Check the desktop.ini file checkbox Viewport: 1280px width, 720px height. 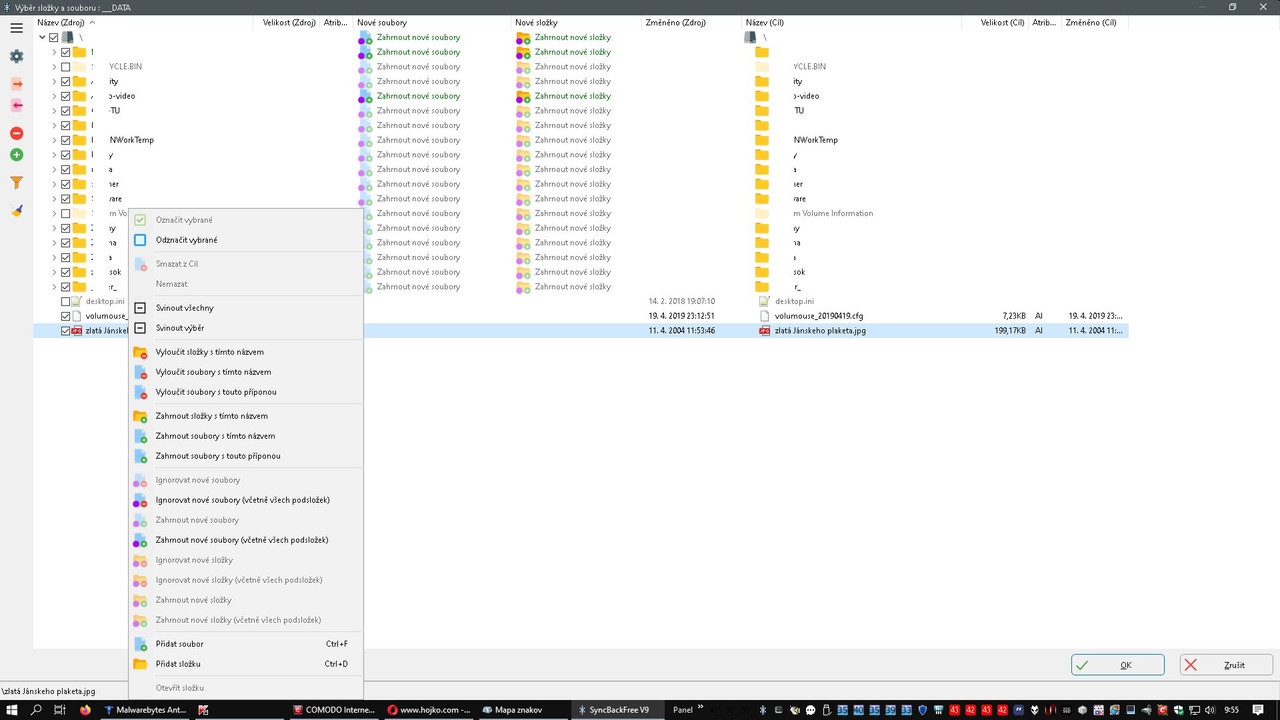click(x=66, y=301)
